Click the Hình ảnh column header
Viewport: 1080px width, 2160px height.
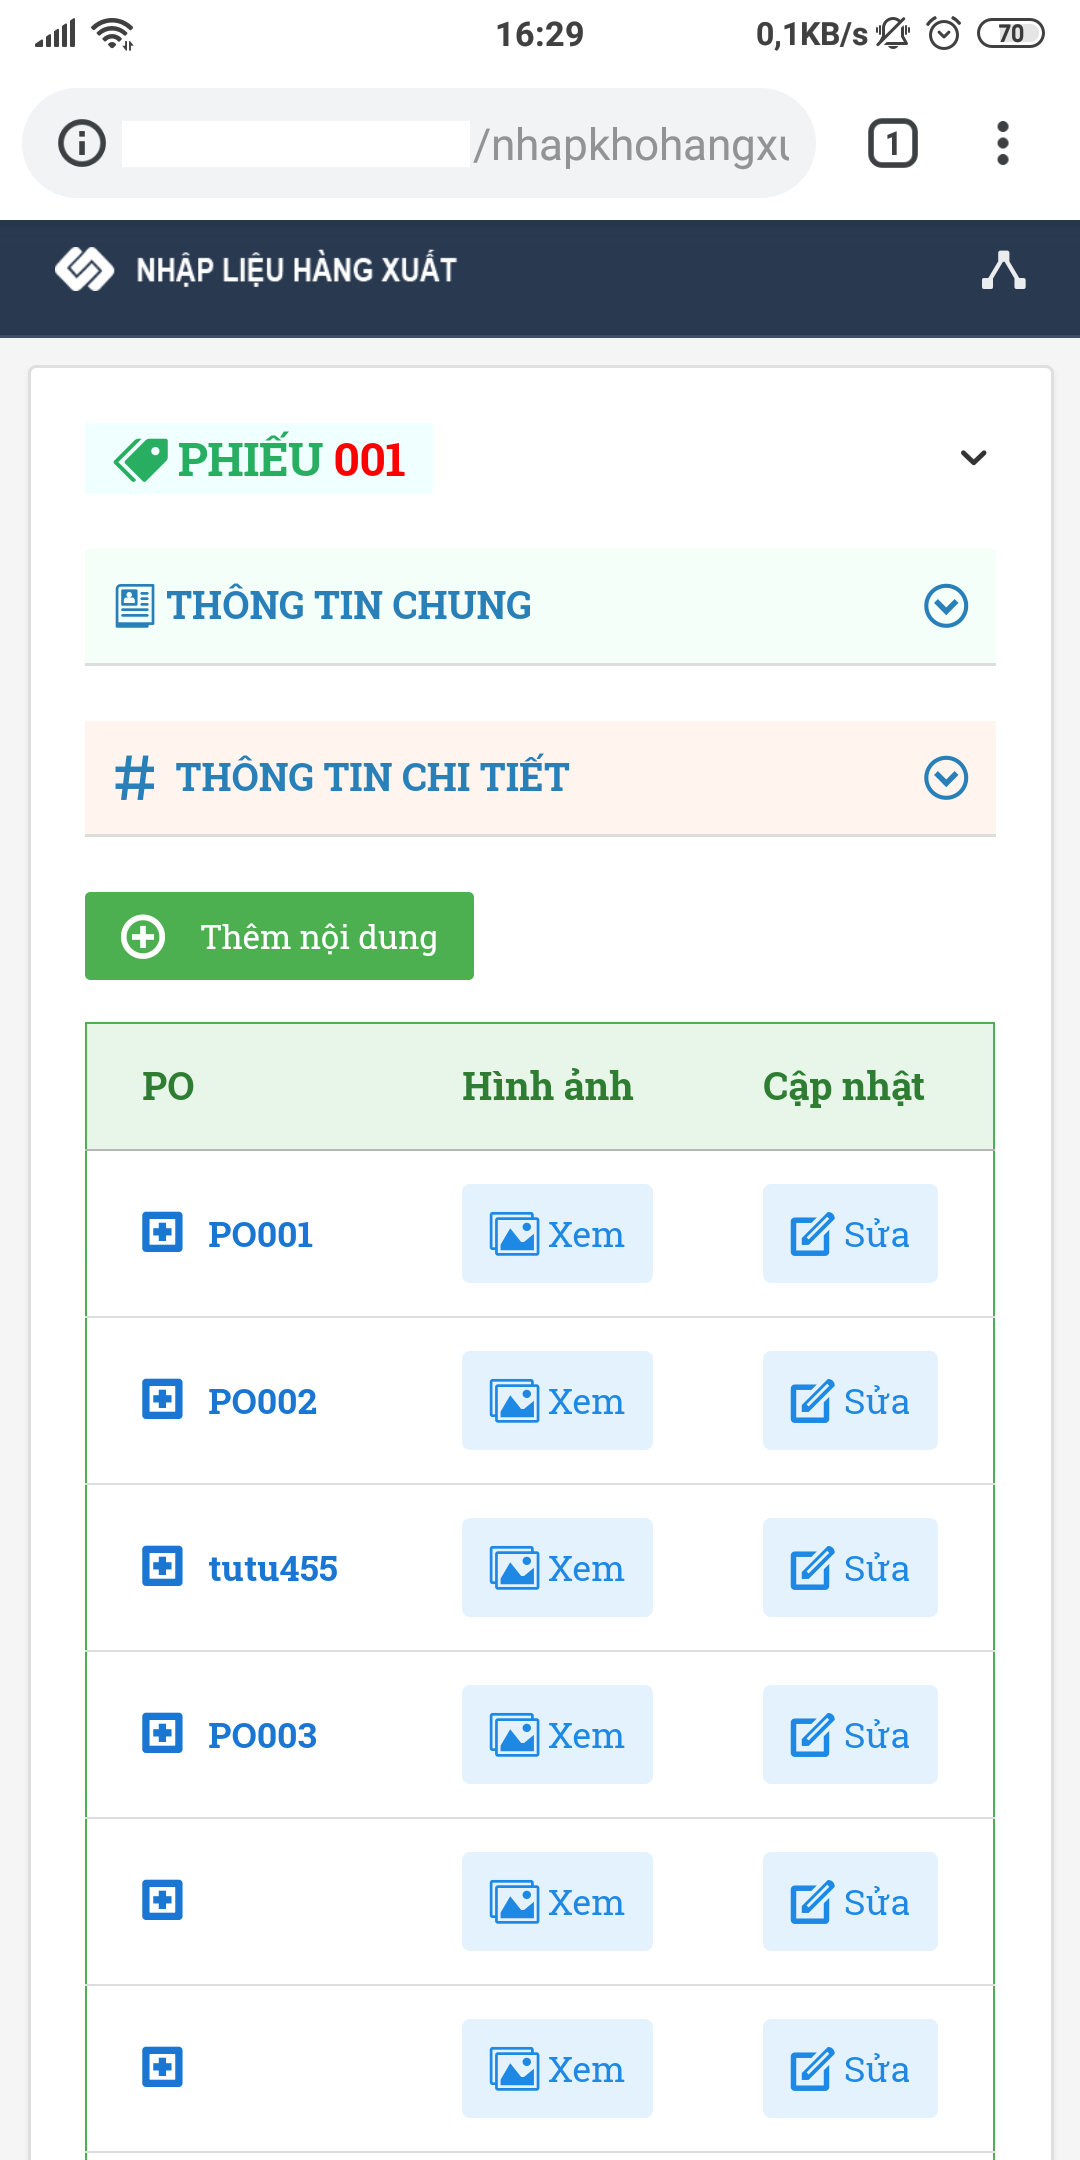coord(547,1086)
